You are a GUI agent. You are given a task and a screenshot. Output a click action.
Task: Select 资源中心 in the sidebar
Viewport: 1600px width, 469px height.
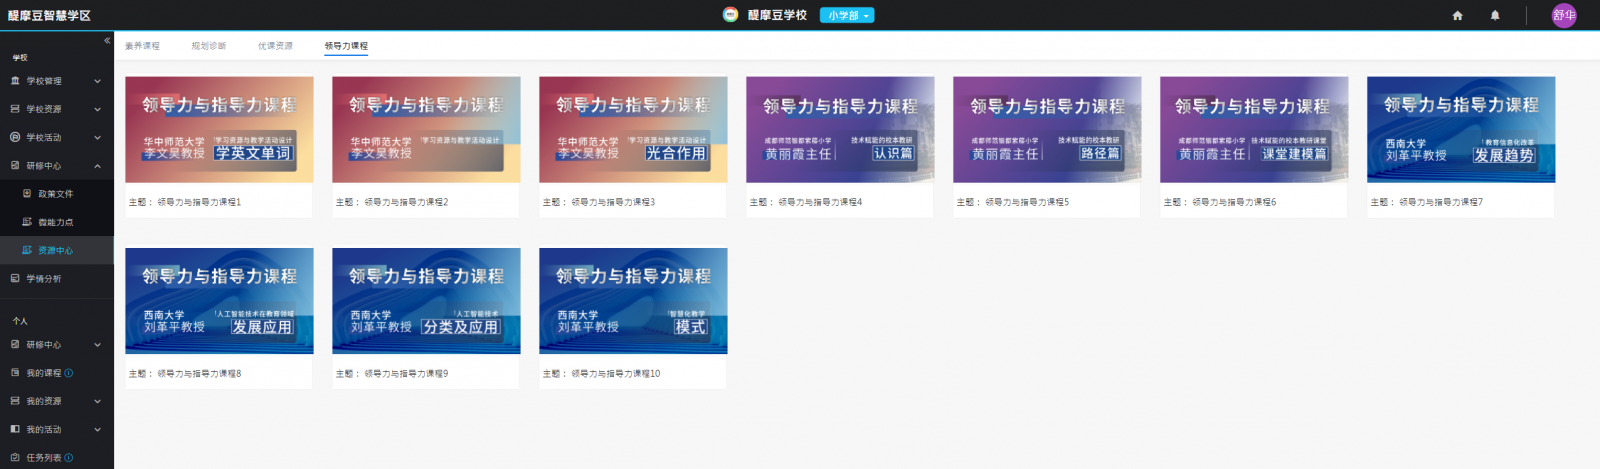click(55, 251)
